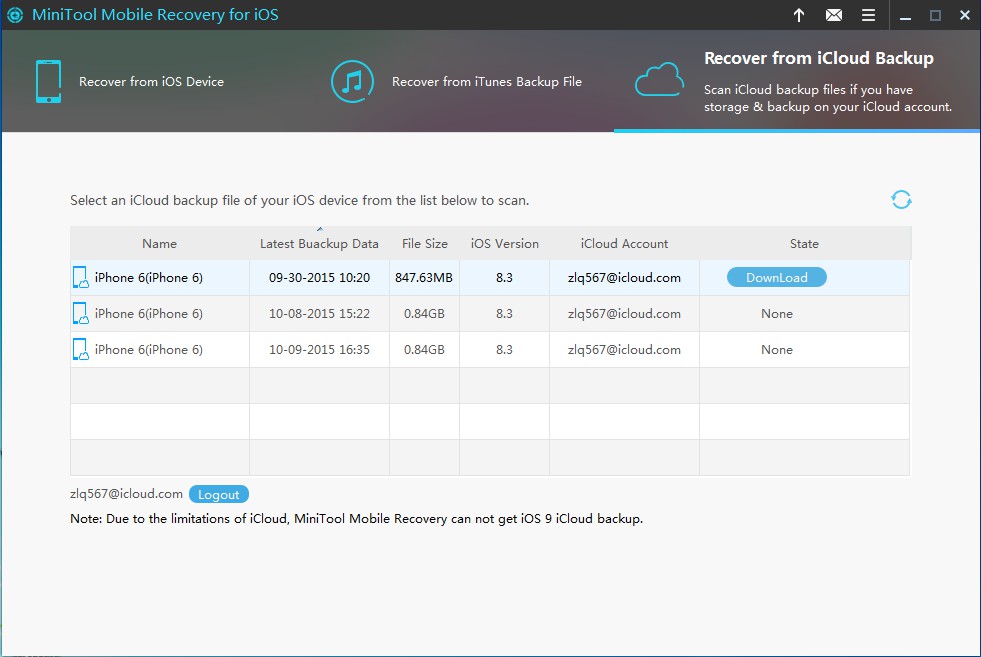Click the account email in the 09-30-2015 row
The image size is (981, 657).
coord(624,277)
